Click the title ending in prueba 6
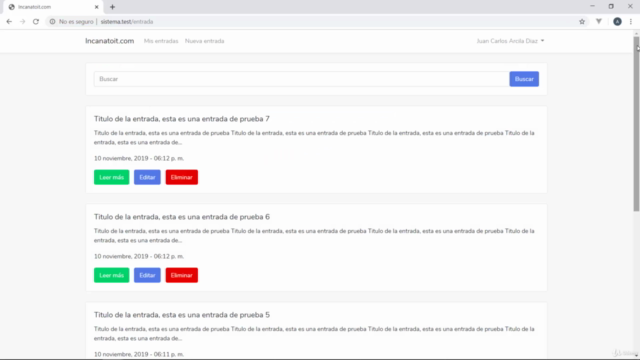This screenshot has height=360, width=640. point(182,217)
